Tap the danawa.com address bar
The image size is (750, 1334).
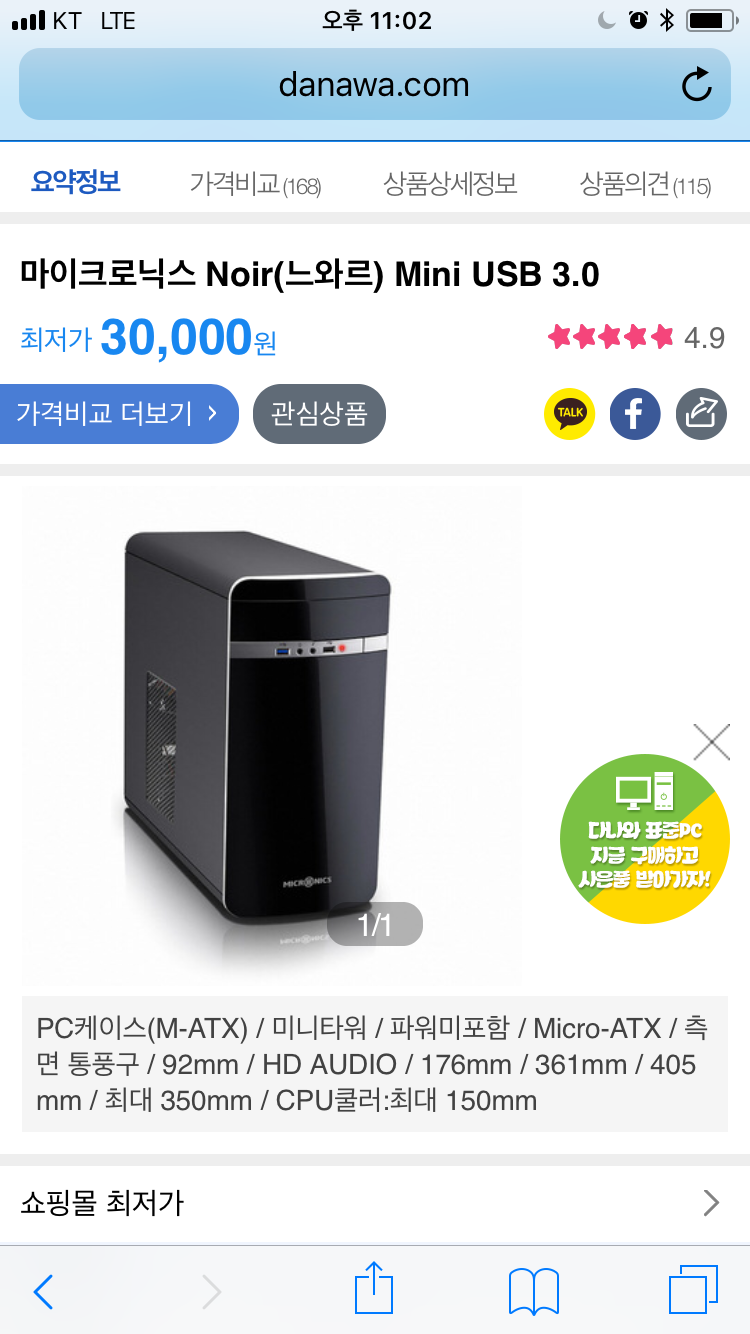tap(375, 85)
